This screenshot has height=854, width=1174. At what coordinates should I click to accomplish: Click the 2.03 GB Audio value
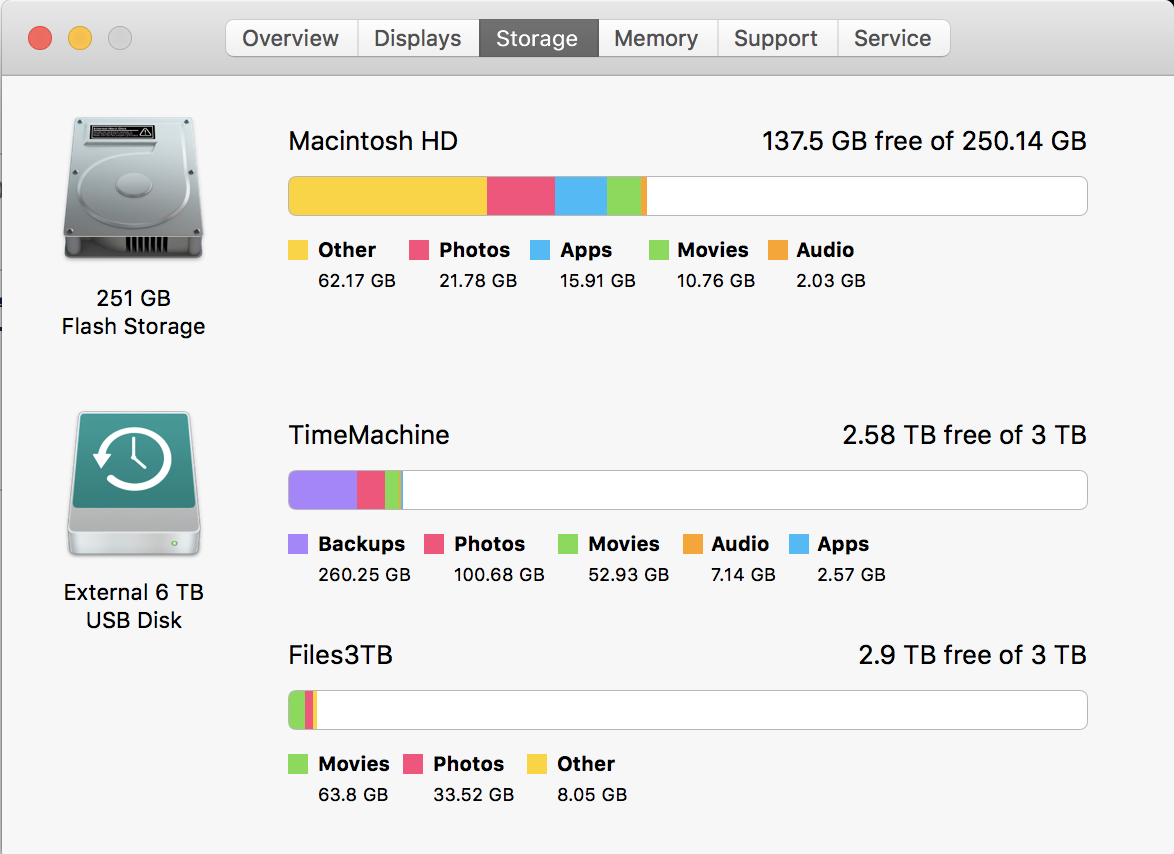pyautogui.click(x=830, y=281)
